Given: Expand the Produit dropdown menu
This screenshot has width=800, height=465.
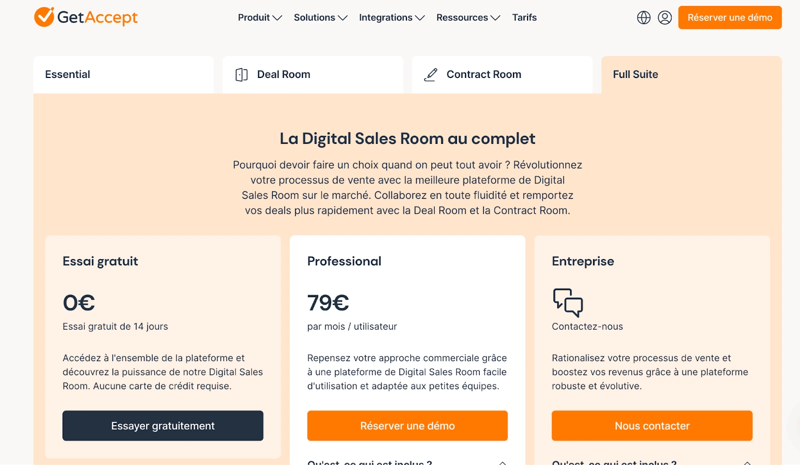Looking at the screenshot, I should point(260,17).
